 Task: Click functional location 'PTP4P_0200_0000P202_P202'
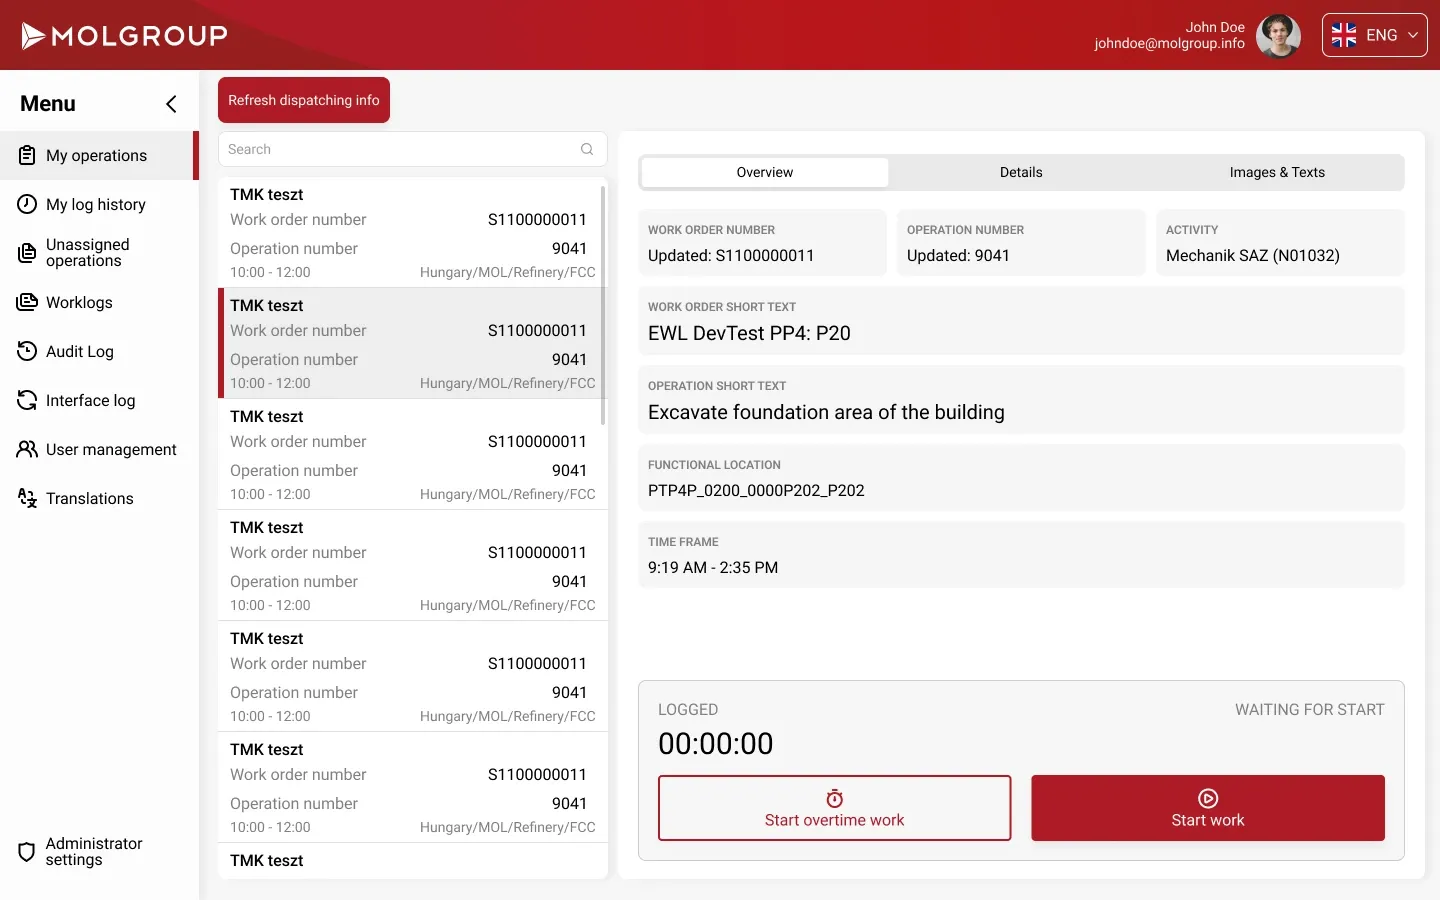click(x=756, y=491)
